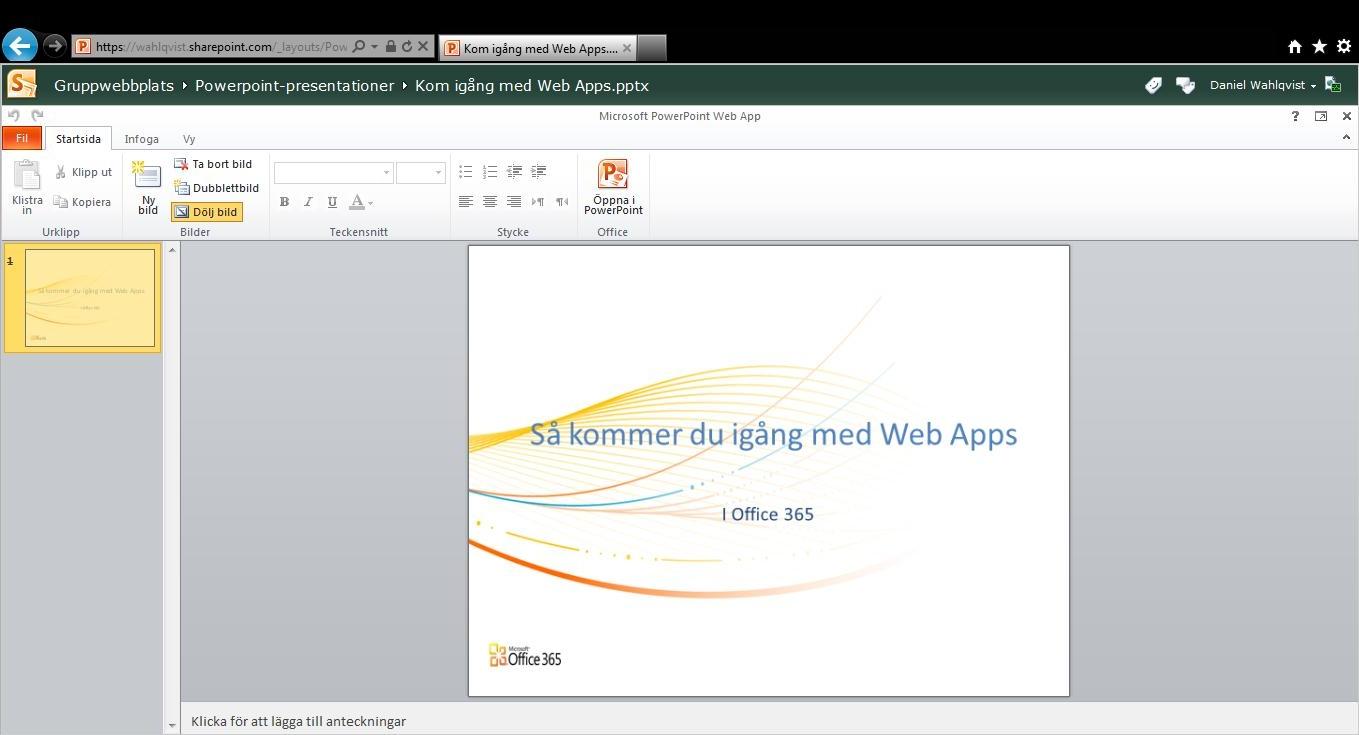
Task: Open the font name dropdown
Action: point(386,173)
